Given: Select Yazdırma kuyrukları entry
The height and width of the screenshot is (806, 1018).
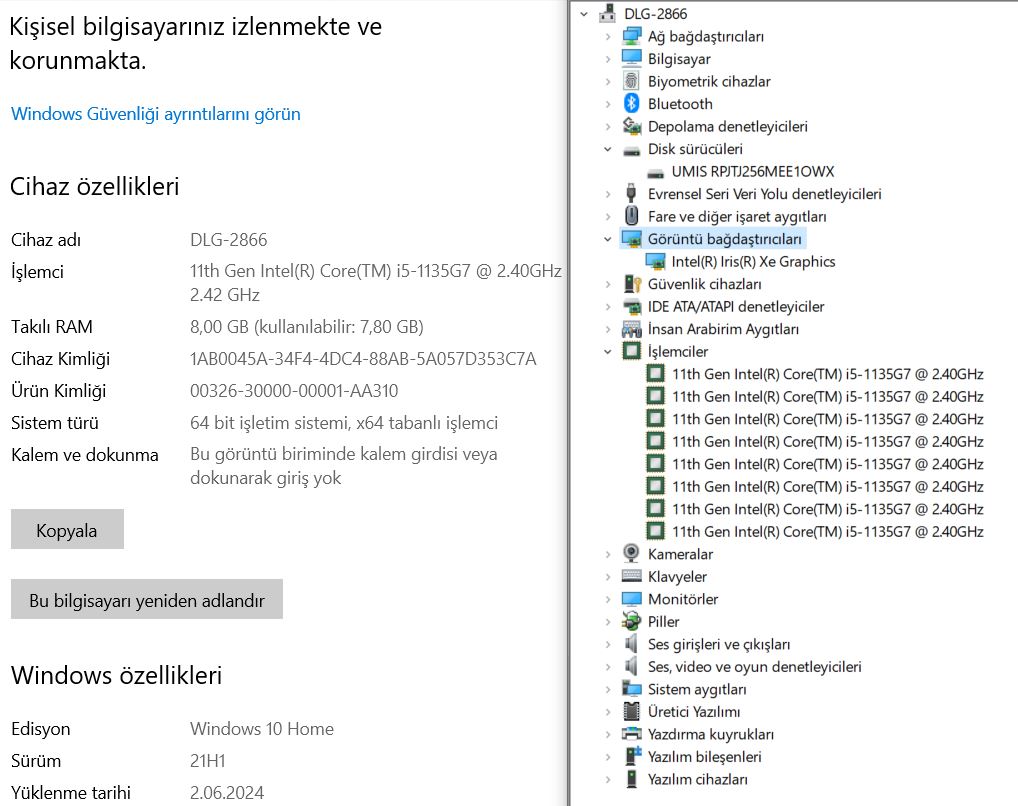Looking at the screenshot, I should [x=710, y=734].
